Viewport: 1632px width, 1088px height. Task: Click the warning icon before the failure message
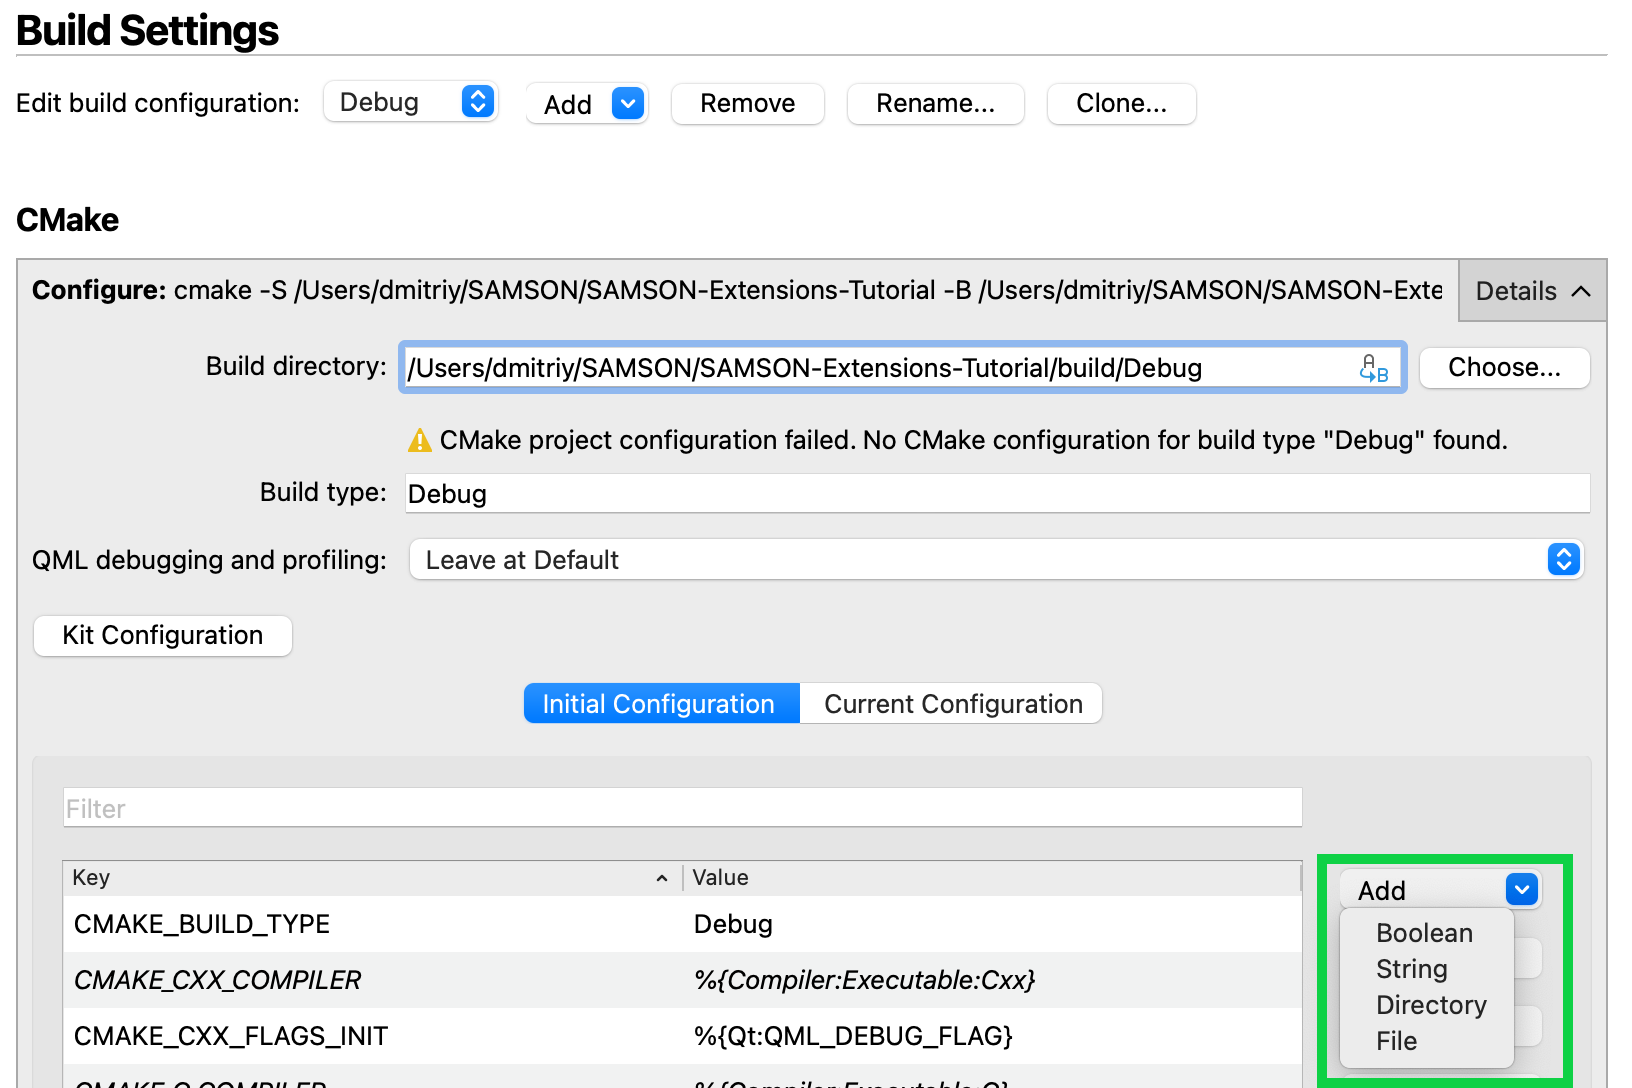tap(420, 439)
